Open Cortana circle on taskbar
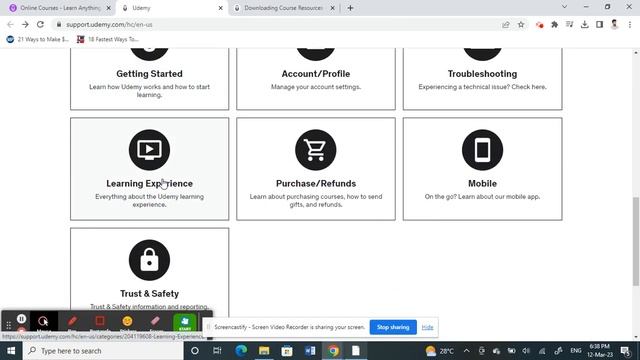 point(195,351)
